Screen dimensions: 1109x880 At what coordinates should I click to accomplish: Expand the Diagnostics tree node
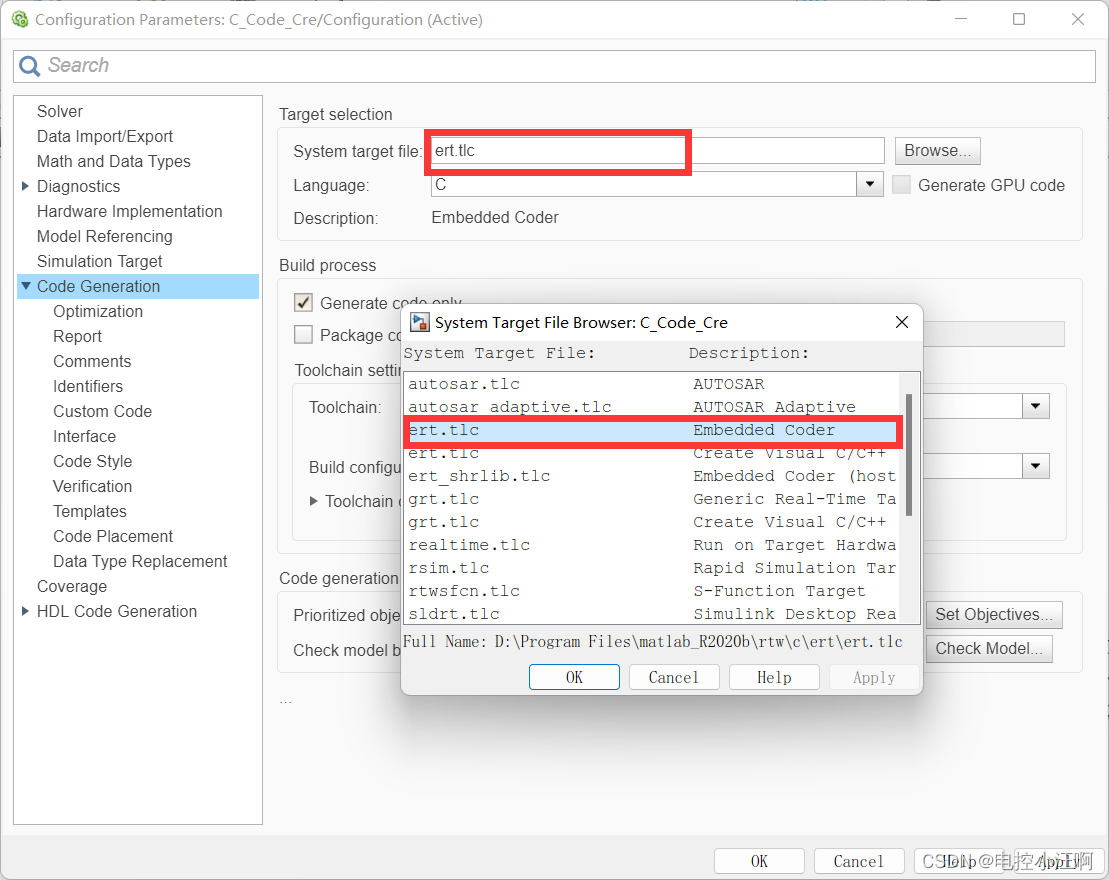click(x=25, y=186)
